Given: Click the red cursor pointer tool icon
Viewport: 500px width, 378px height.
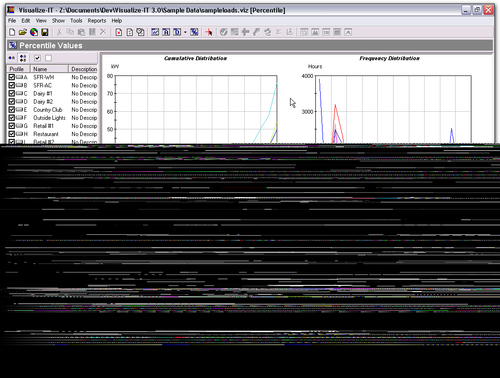Looking at the screenshot, I should 209,32.
